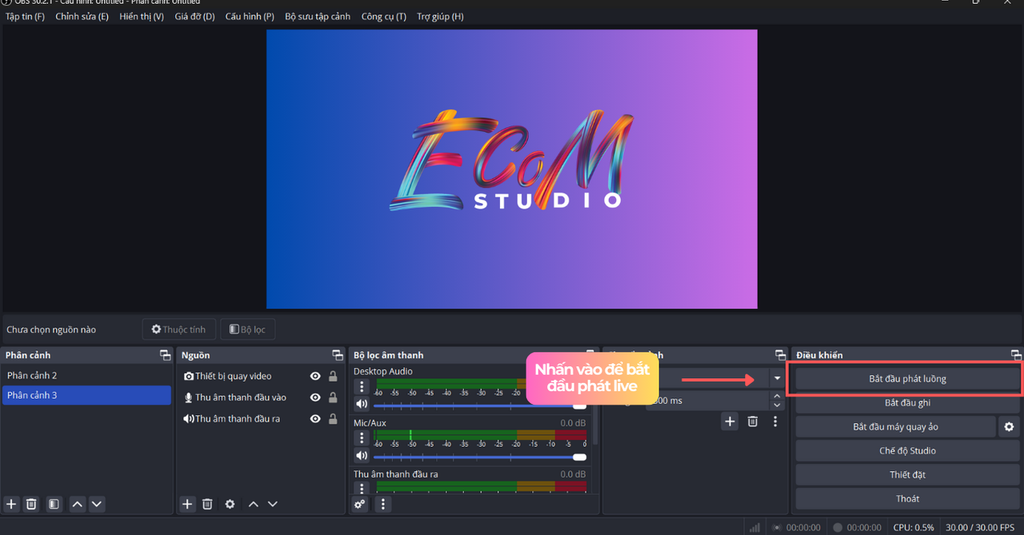The height and width of the screenshot is (535, 1024).
Task: Hide the Thu âm thanh đầu vào source
Action: coord(315,398)
